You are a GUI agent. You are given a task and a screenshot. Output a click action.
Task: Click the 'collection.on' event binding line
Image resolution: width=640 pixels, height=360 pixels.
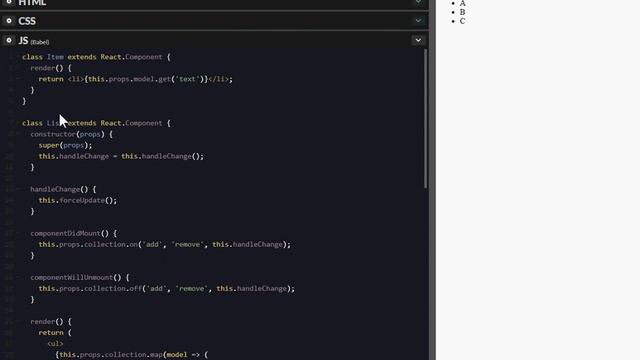coord(164,244)
